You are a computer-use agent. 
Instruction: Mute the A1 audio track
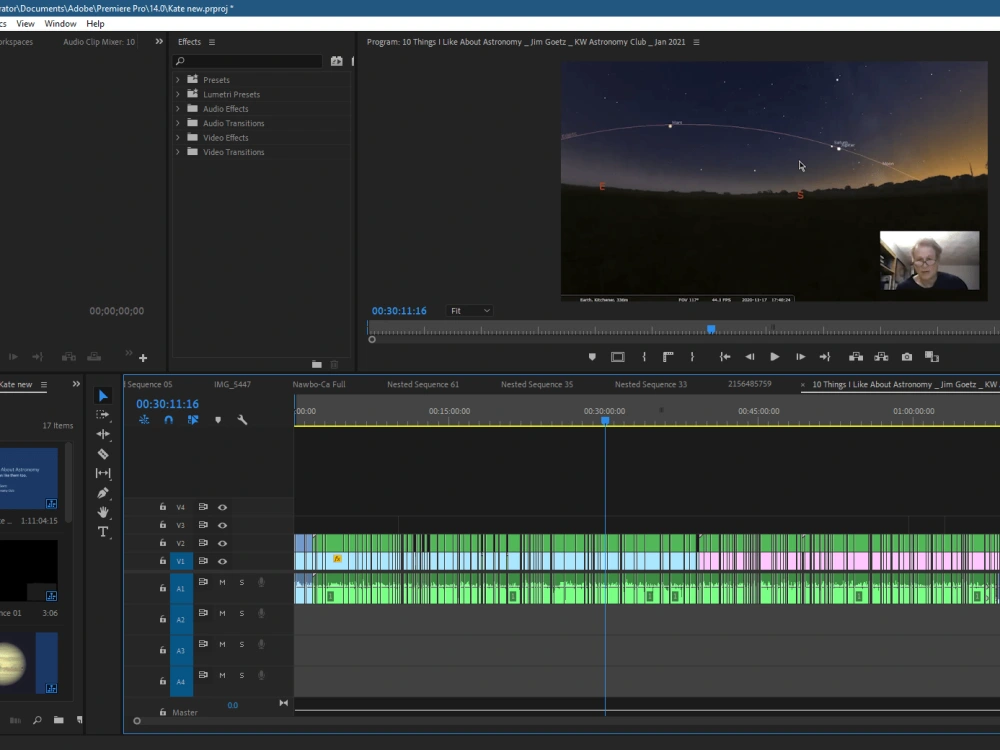pos(223,582)
